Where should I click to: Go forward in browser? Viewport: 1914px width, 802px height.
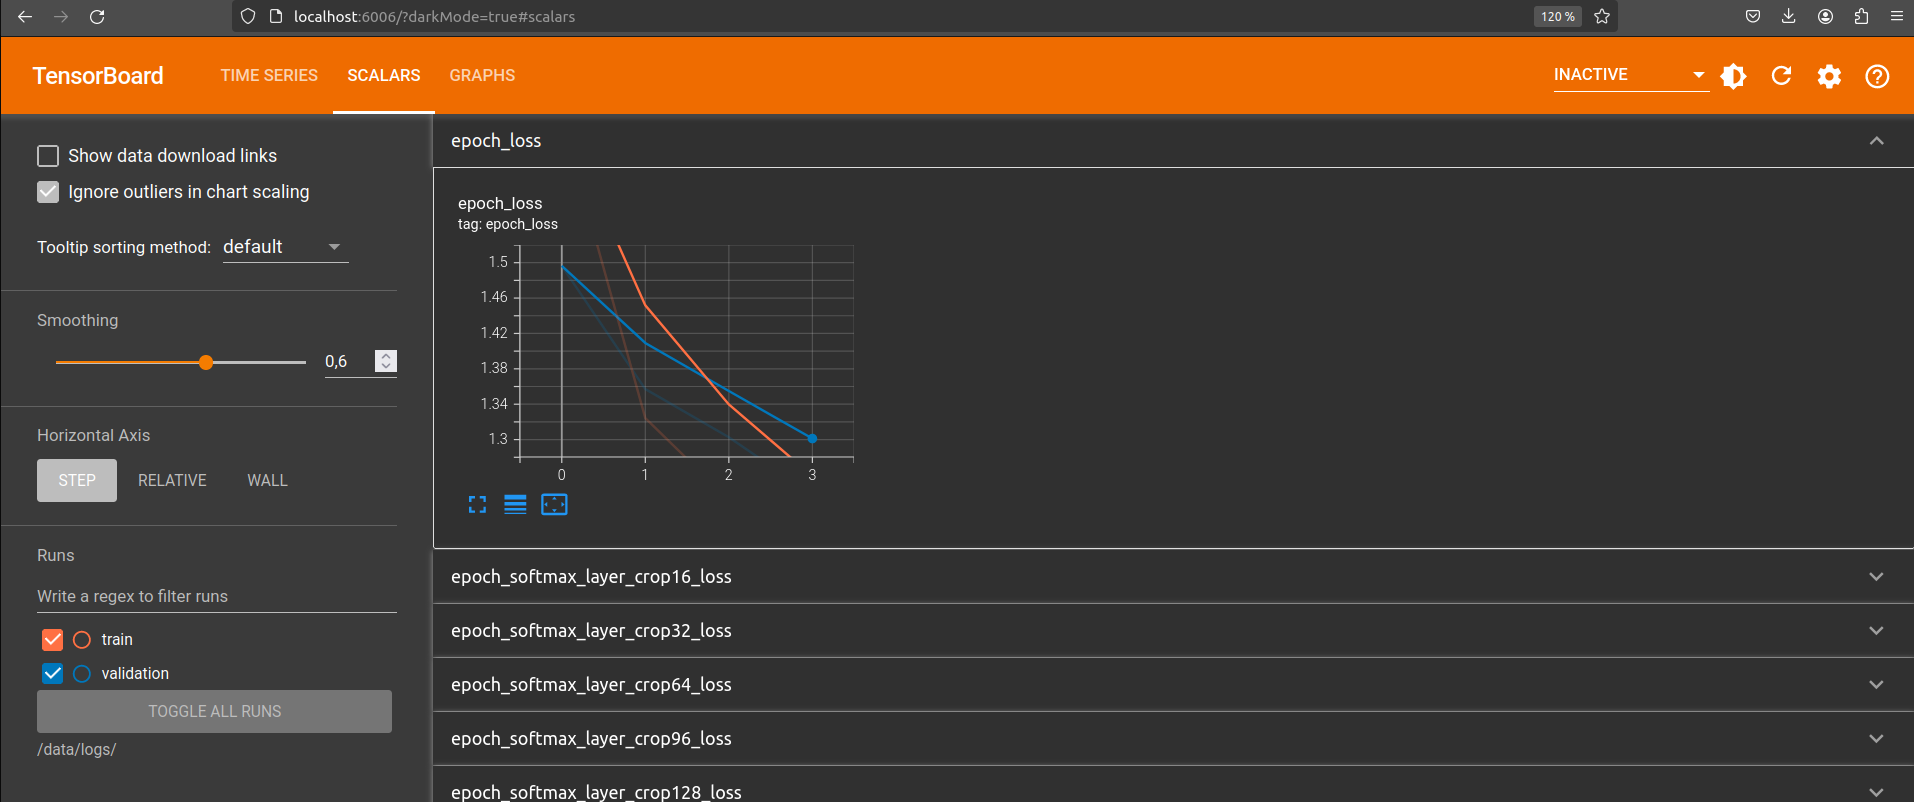pyautogui.click(x=61, y=16)
